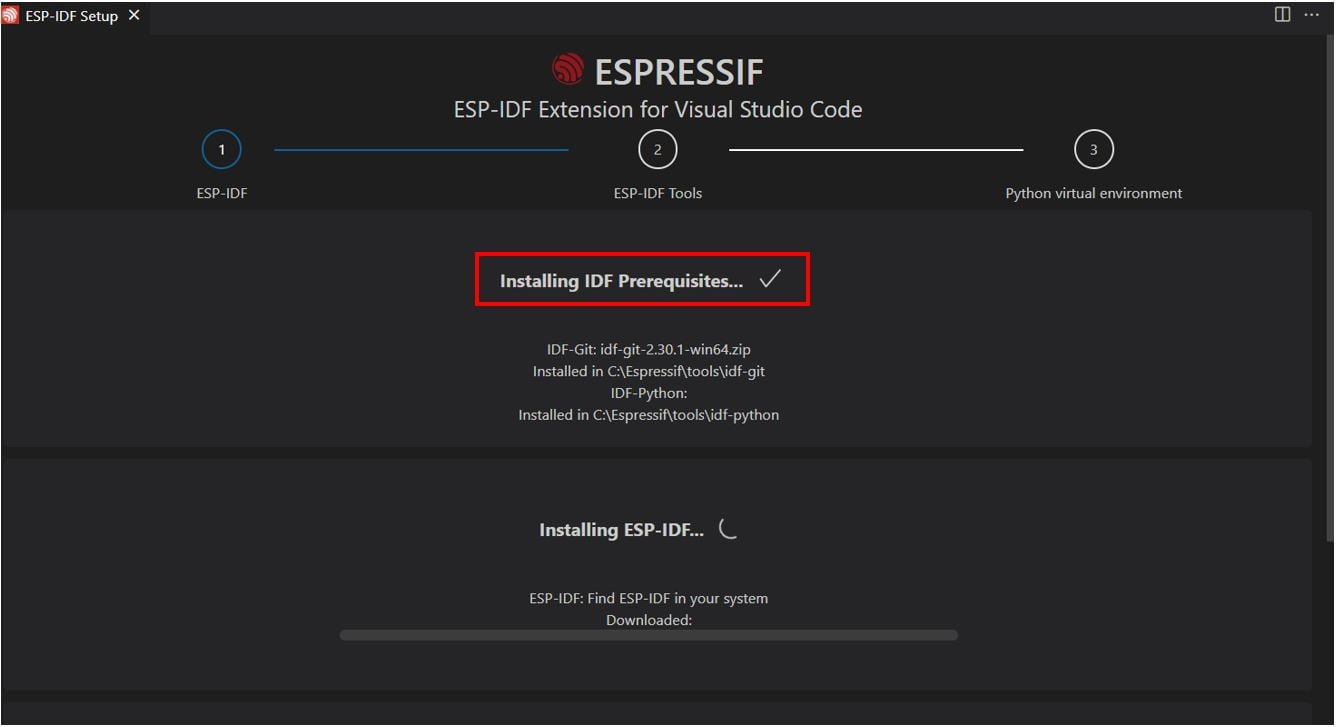The image size is (1336, 727).
Task: Click the checkmark beside Installing IDF Prerequisites
Action: click(x=770, y=280)
